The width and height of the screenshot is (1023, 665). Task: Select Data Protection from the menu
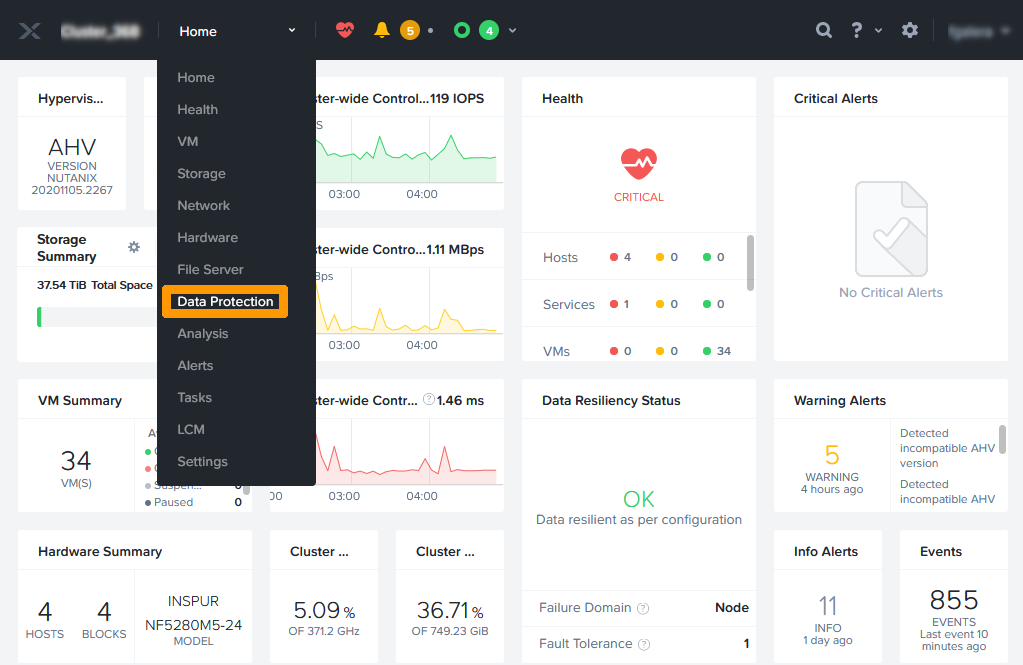click(x=225, y=302)
